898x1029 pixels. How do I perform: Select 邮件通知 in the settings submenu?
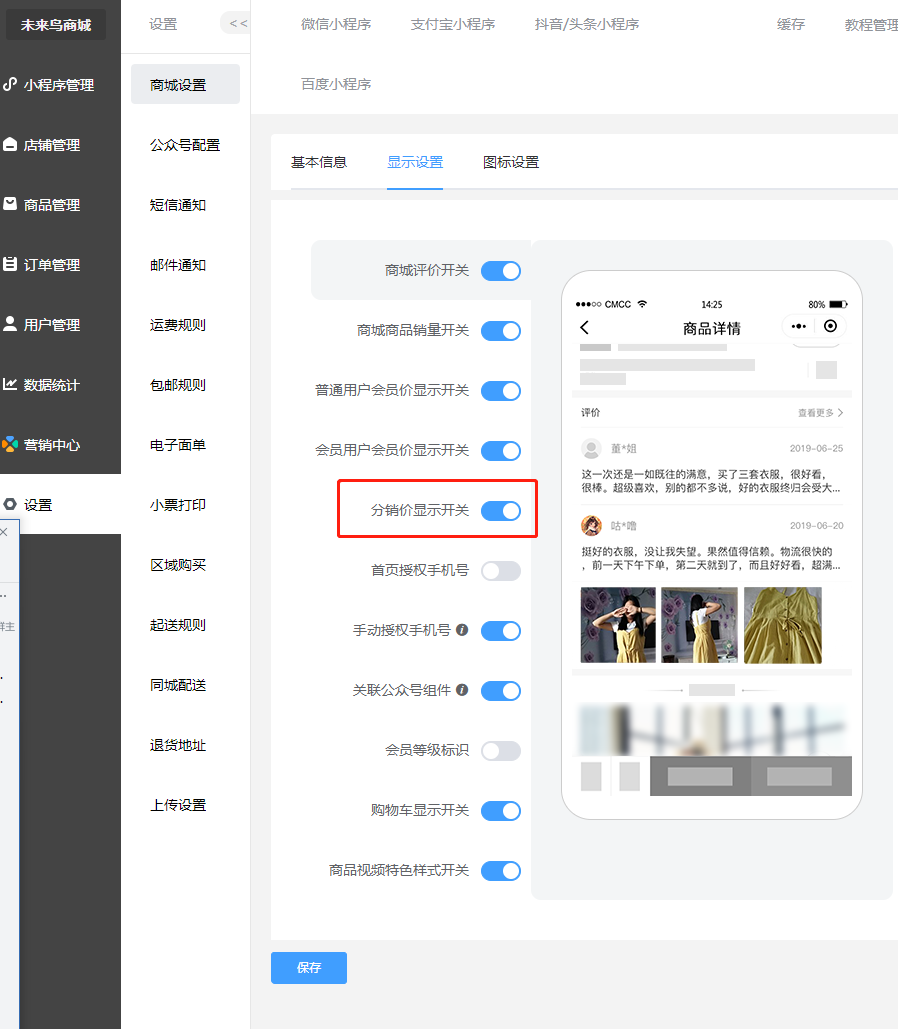pyautogui.click(x=178, y=264)
